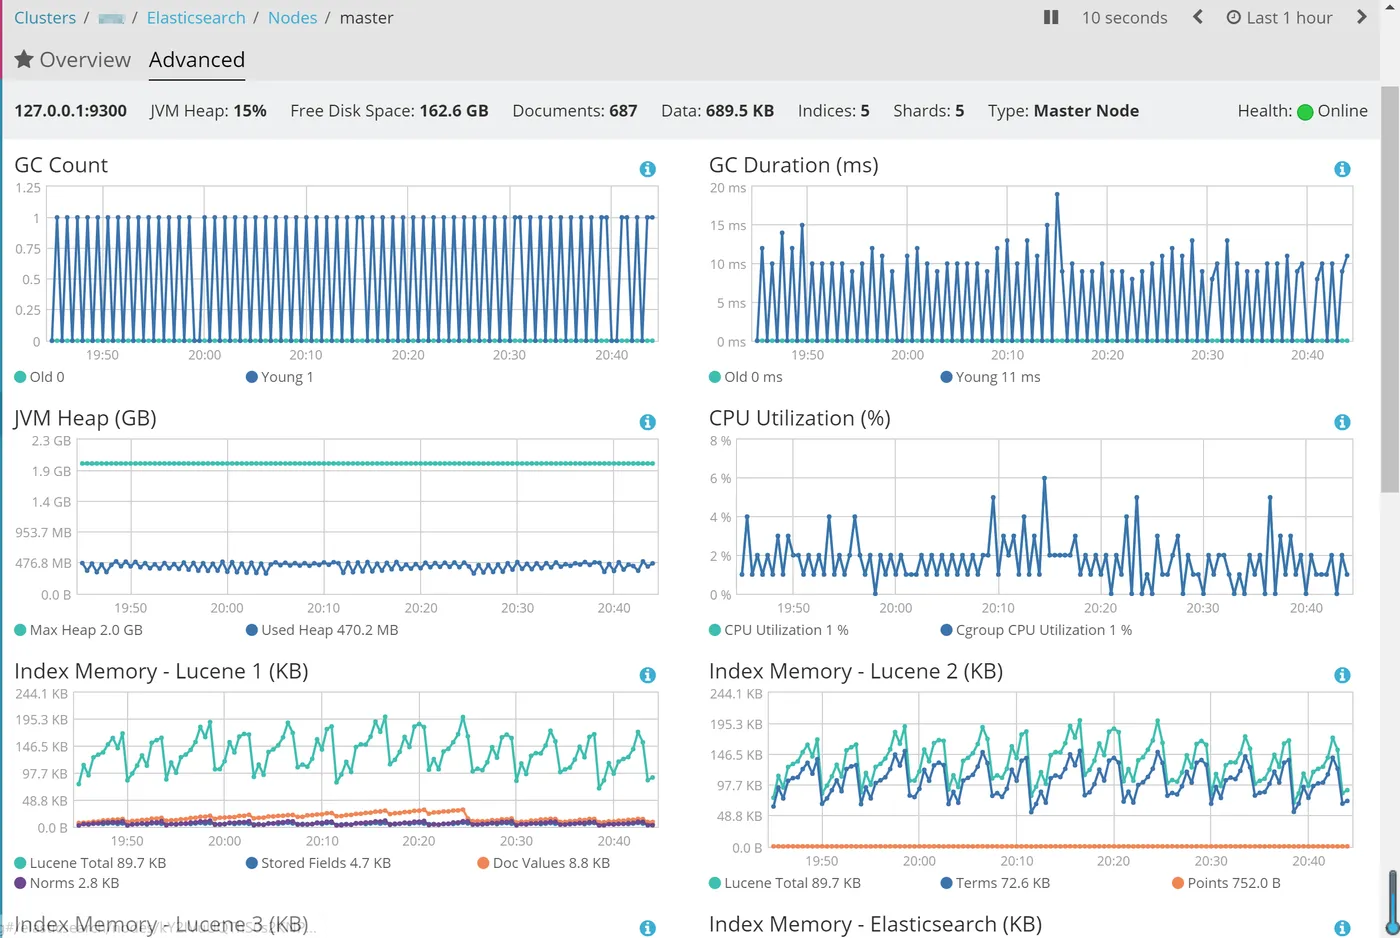This screenshot has width=1400, height=938.
Task: Click Shards: 5 status entry
Action: [929, 111]
